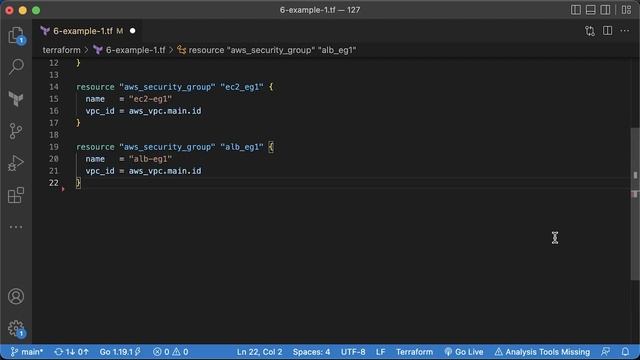Image resolution: width=640 pixels, height=360 pixels.
Task: Customize the editor layout
Action: tap(627, 10)
